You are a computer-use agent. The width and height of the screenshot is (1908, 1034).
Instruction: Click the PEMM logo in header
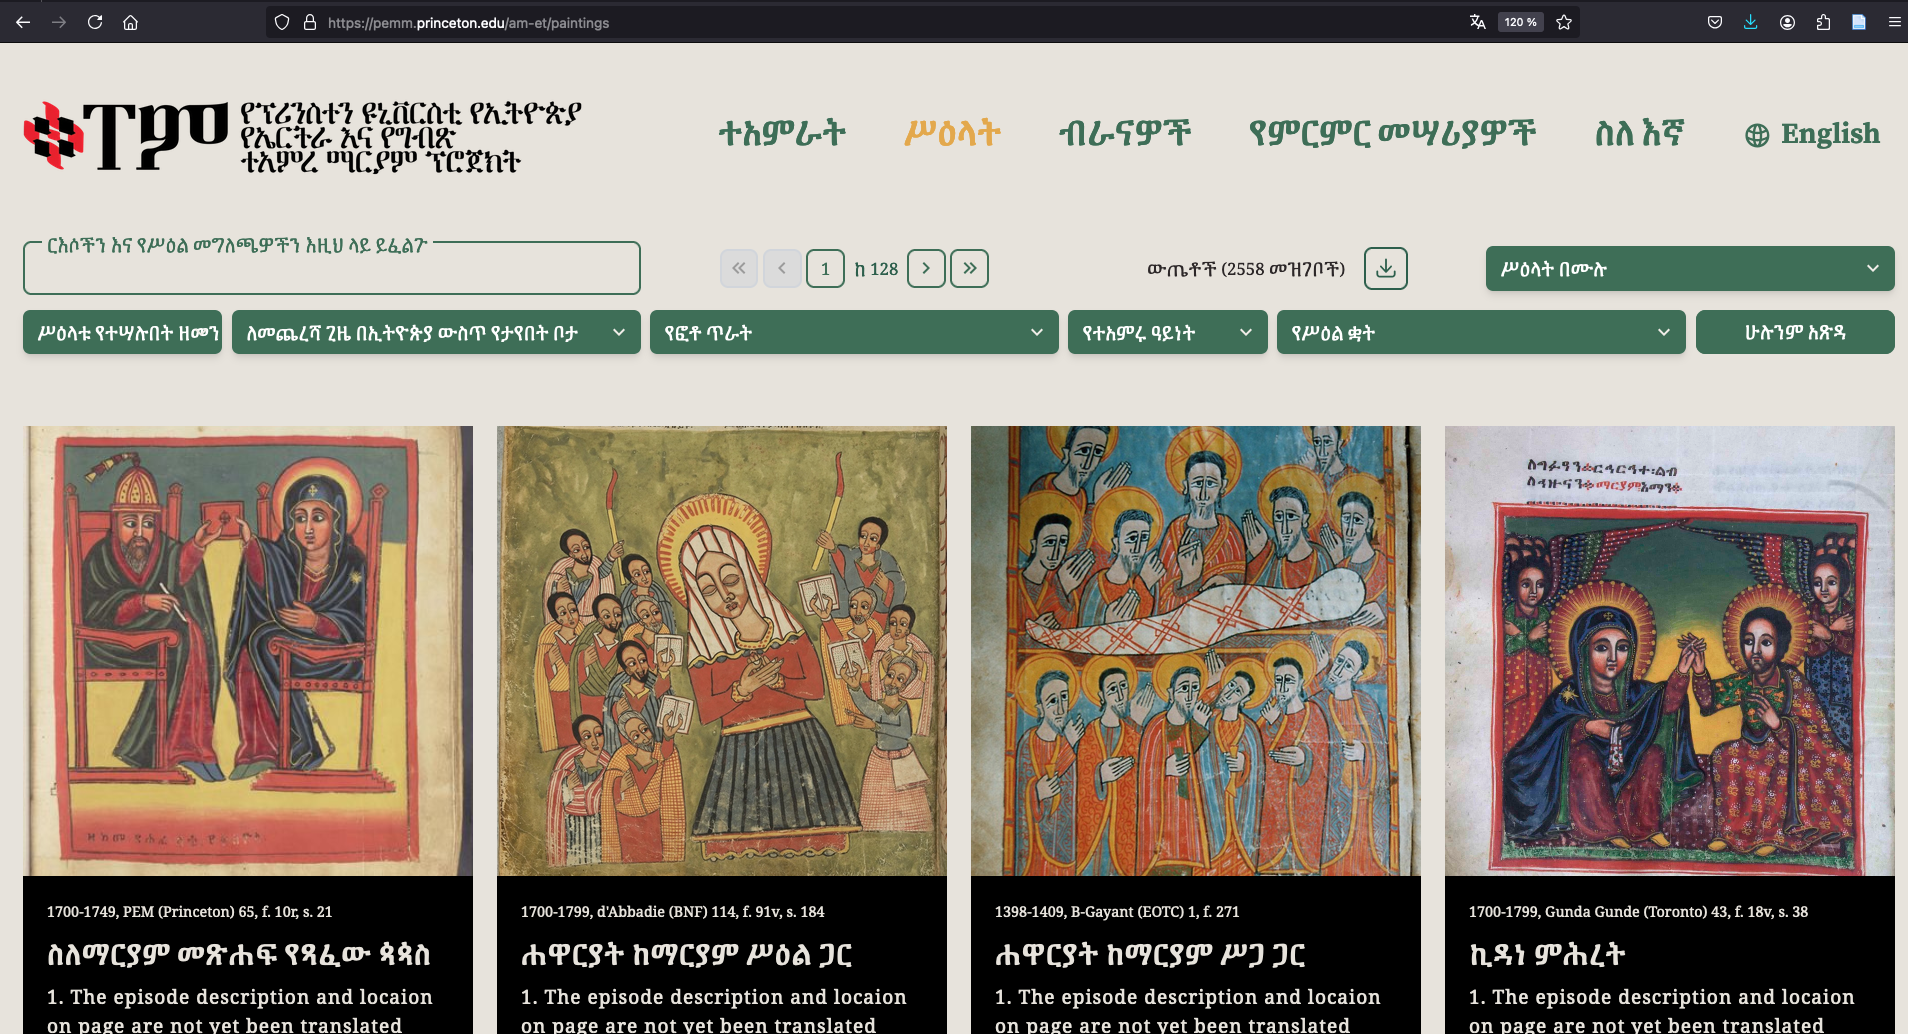click(x=126, y=136)
